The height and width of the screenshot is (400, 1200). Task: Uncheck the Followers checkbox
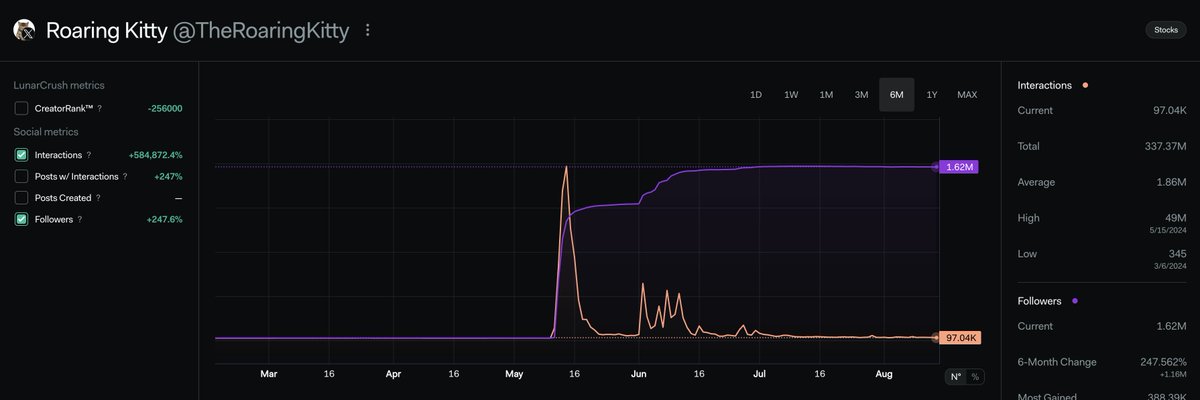[21, 219]
